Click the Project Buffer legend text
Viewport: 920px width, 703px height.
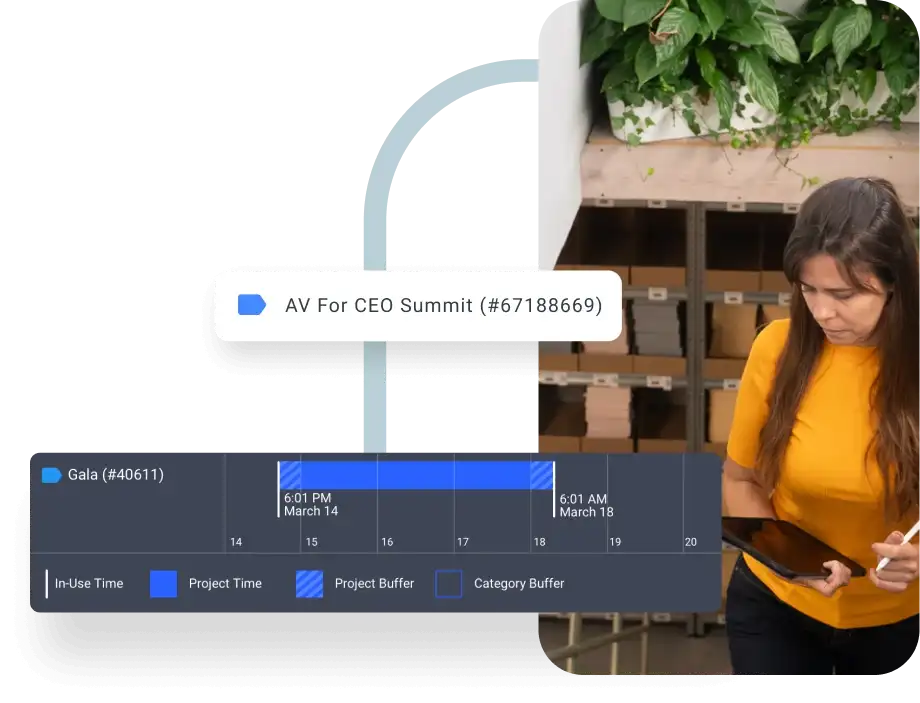pos(374,584)
